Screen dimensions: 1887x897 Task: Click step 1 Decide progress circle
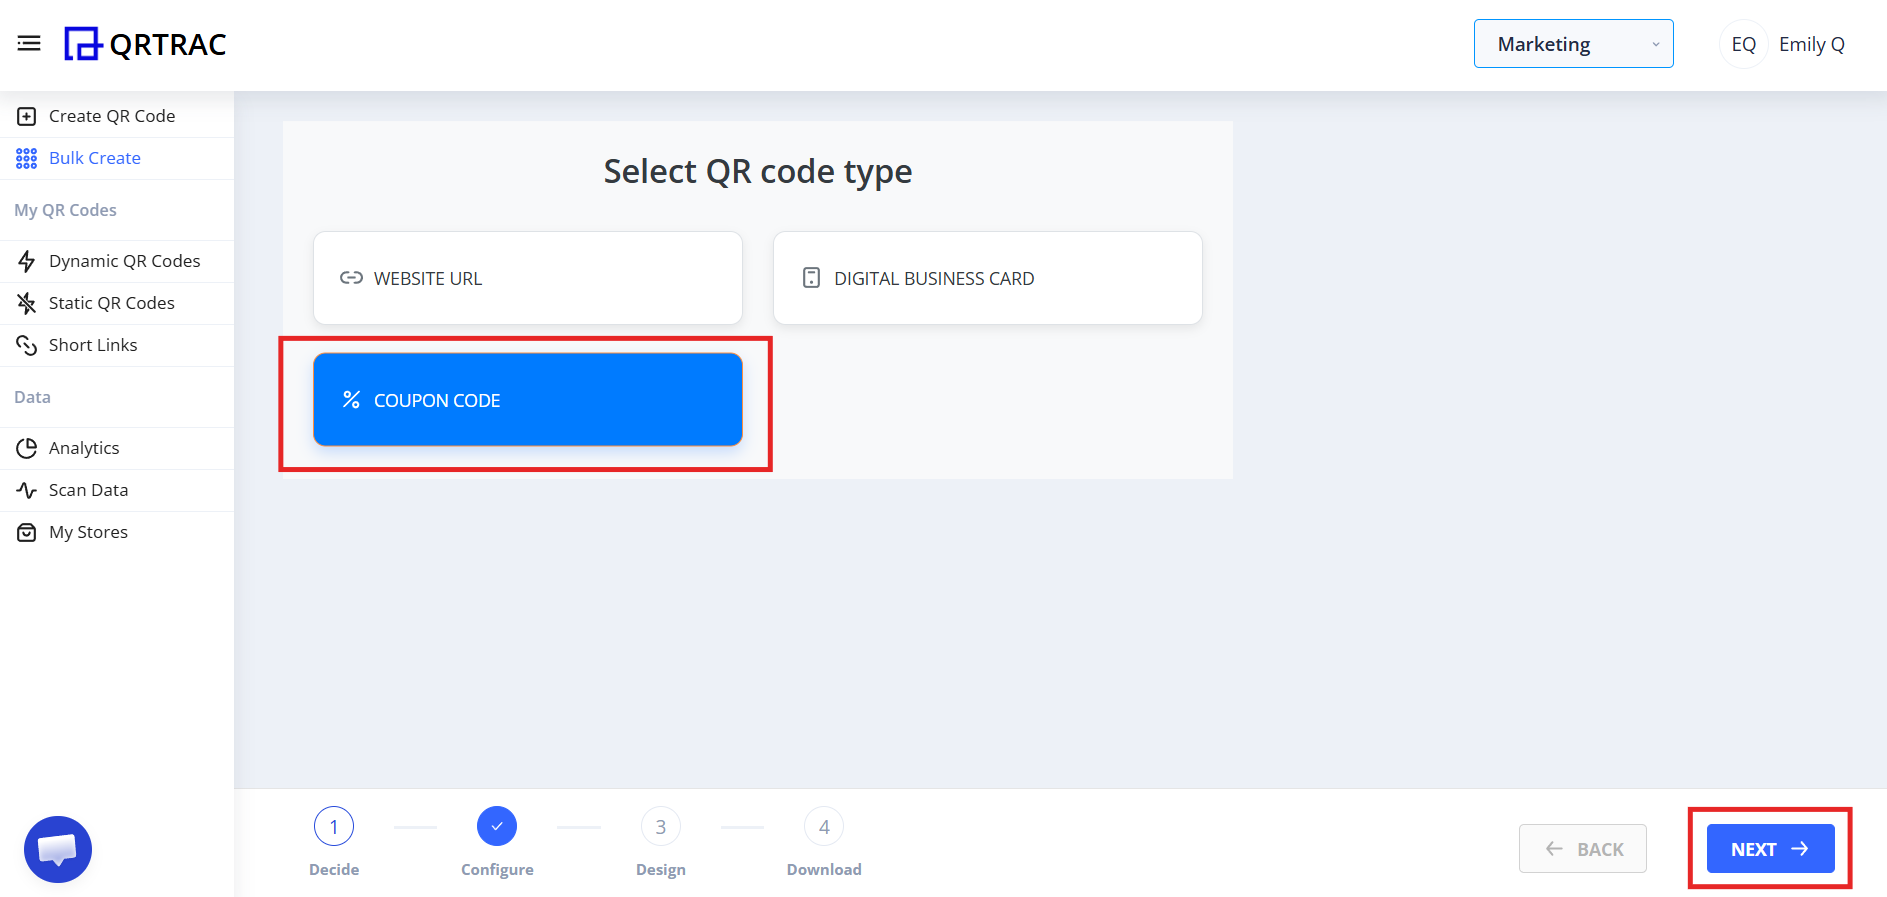(x=333, y=826)
